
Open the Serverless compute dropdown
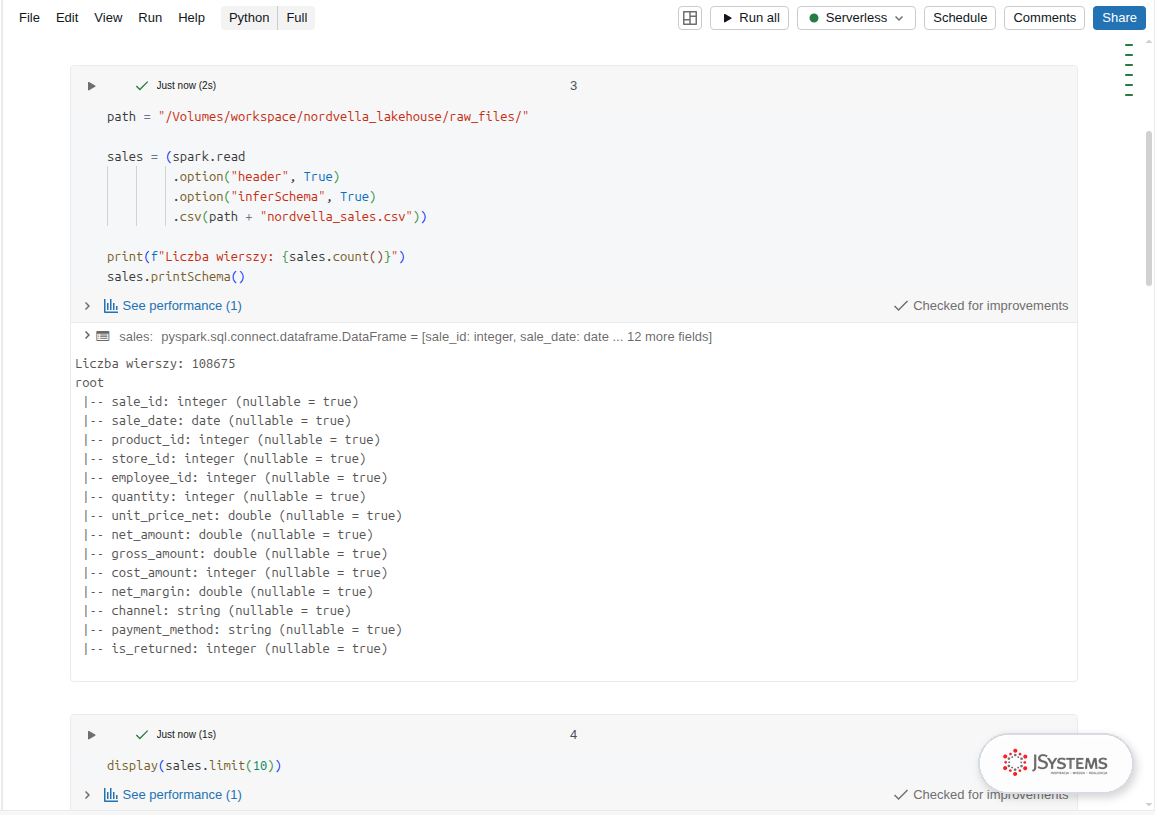click(857, 18)
